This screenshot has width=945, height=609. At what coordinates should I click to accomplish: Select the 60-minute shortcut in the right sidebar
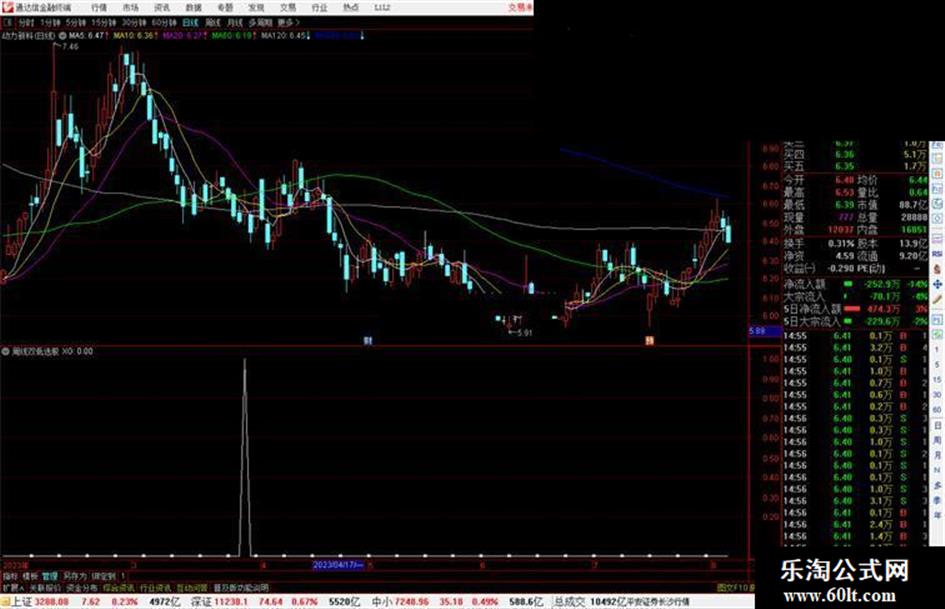point(937,410)
